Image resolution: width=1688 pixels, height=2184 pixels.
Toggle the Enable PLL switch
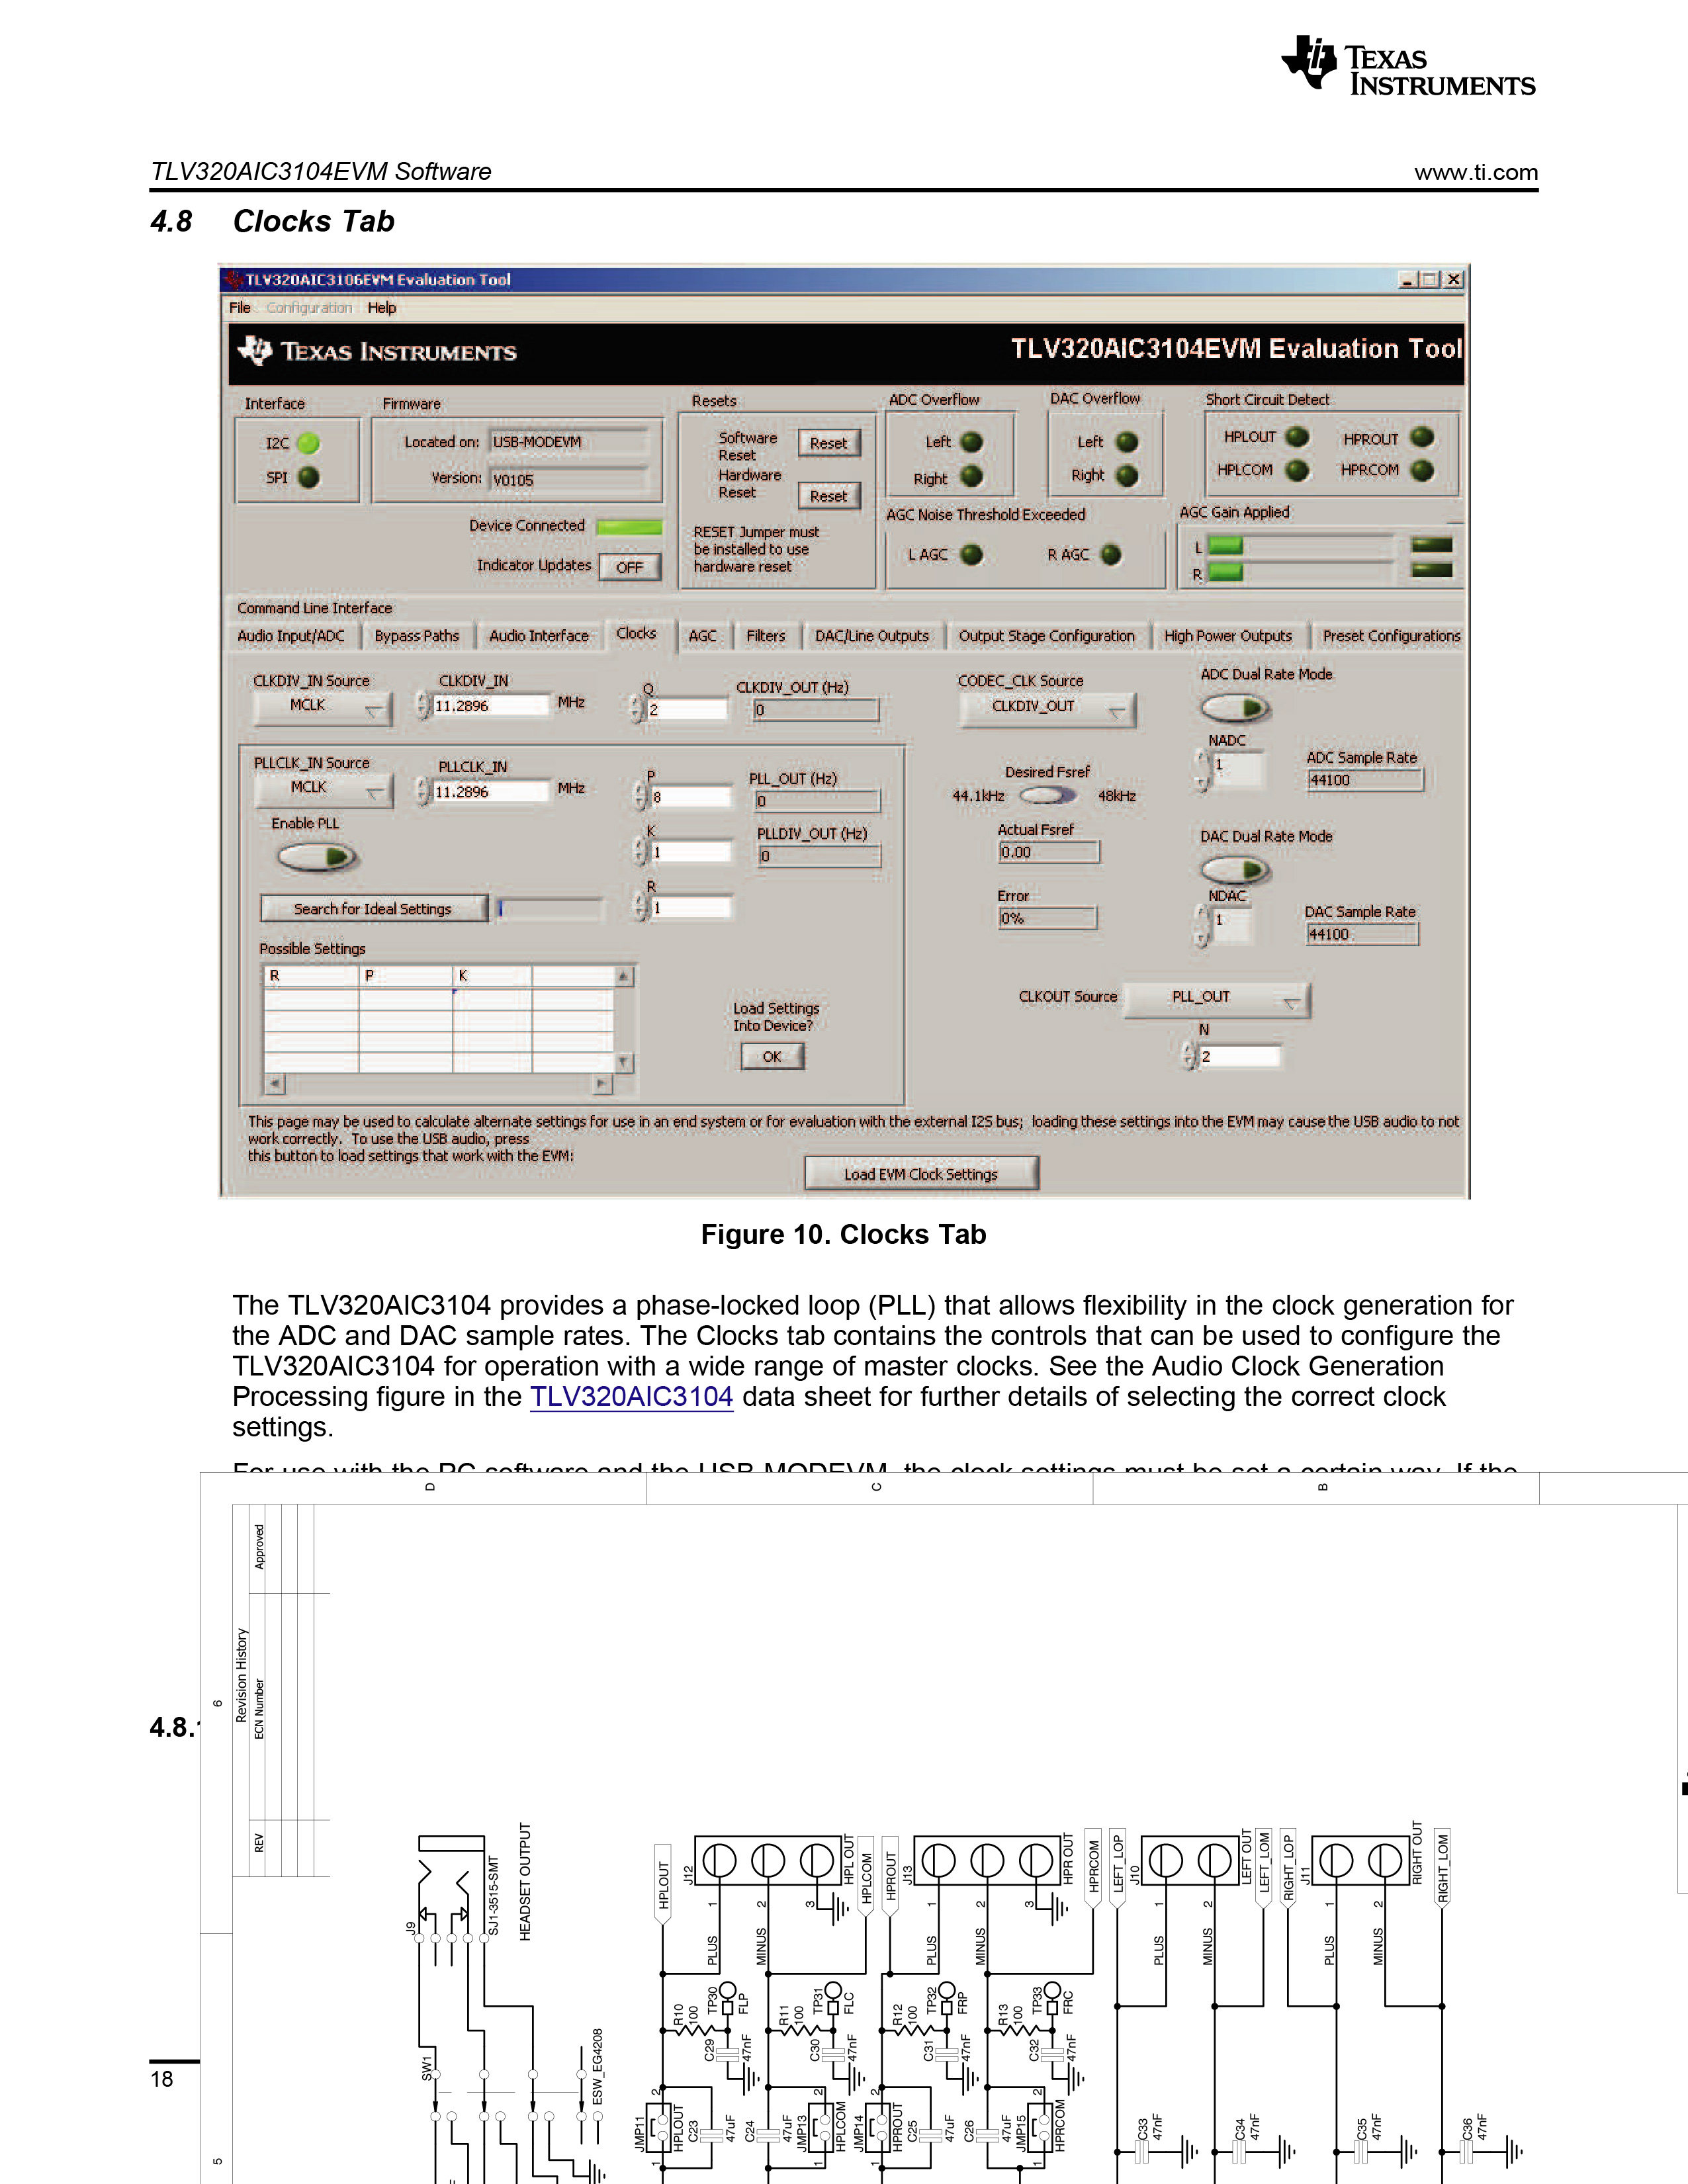tap(317, 857)
